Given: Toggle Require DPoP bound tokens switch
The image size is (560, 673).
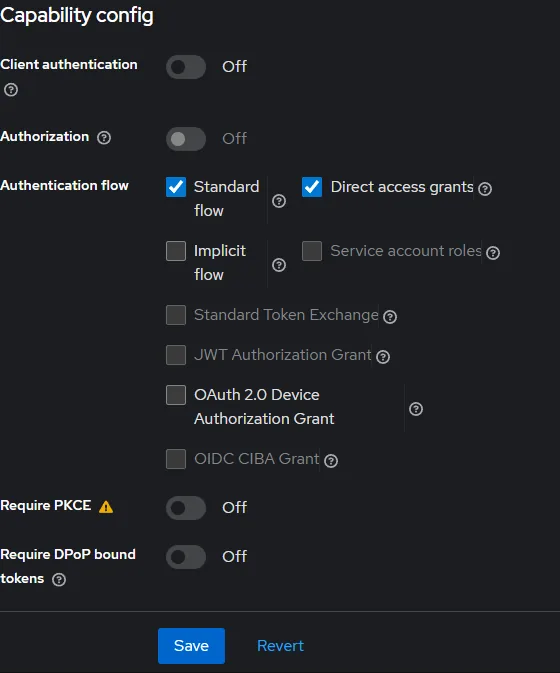Looking at the screenshot, I should (186, 557).
